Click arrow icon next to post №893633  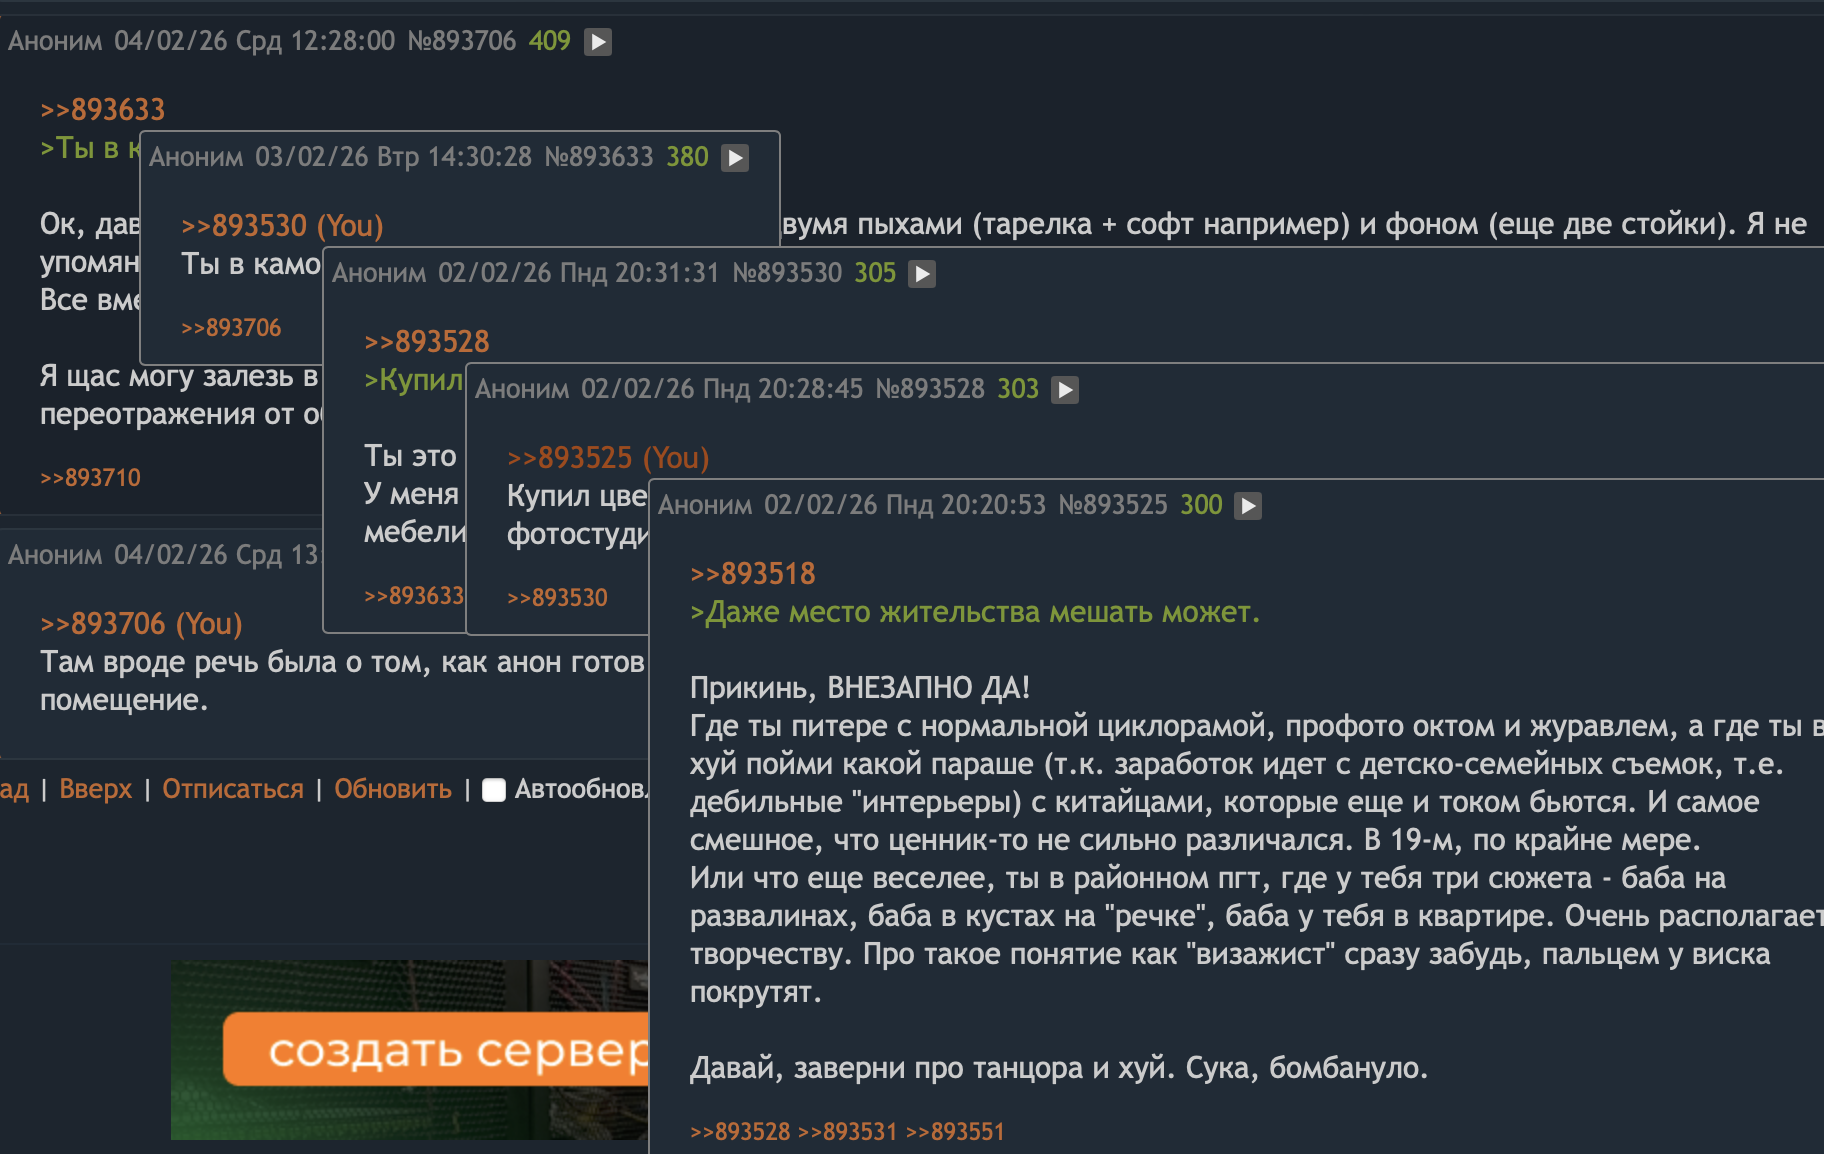[x=735, y=158]
